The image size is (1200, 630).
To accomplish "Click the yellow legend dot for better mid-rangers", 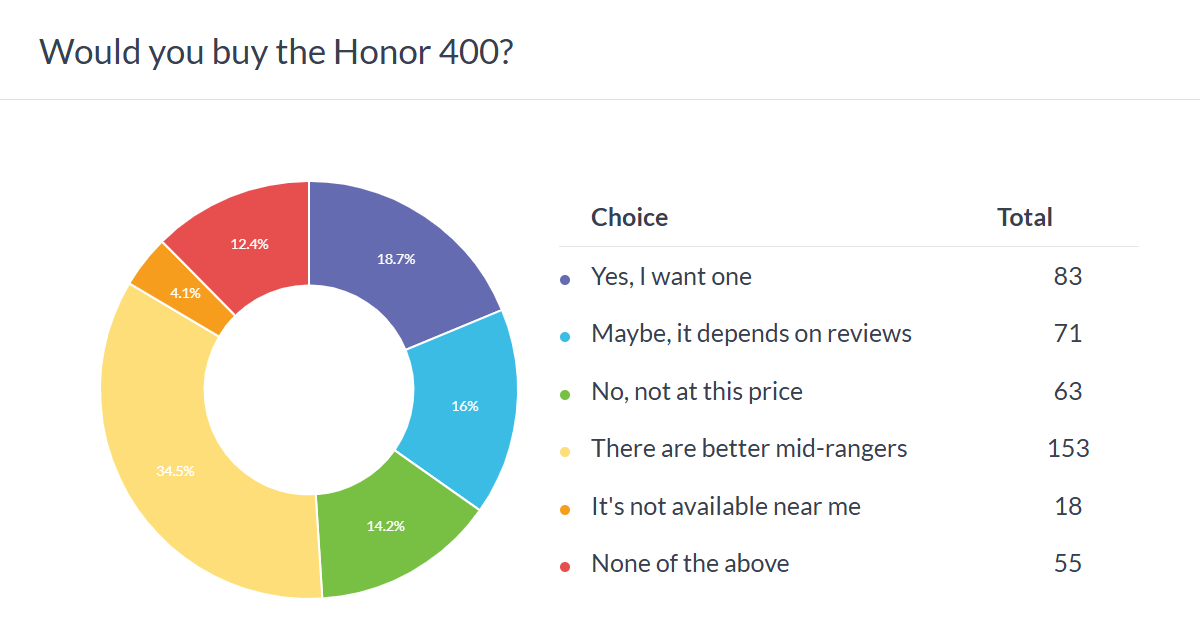I will coord(565,452).
